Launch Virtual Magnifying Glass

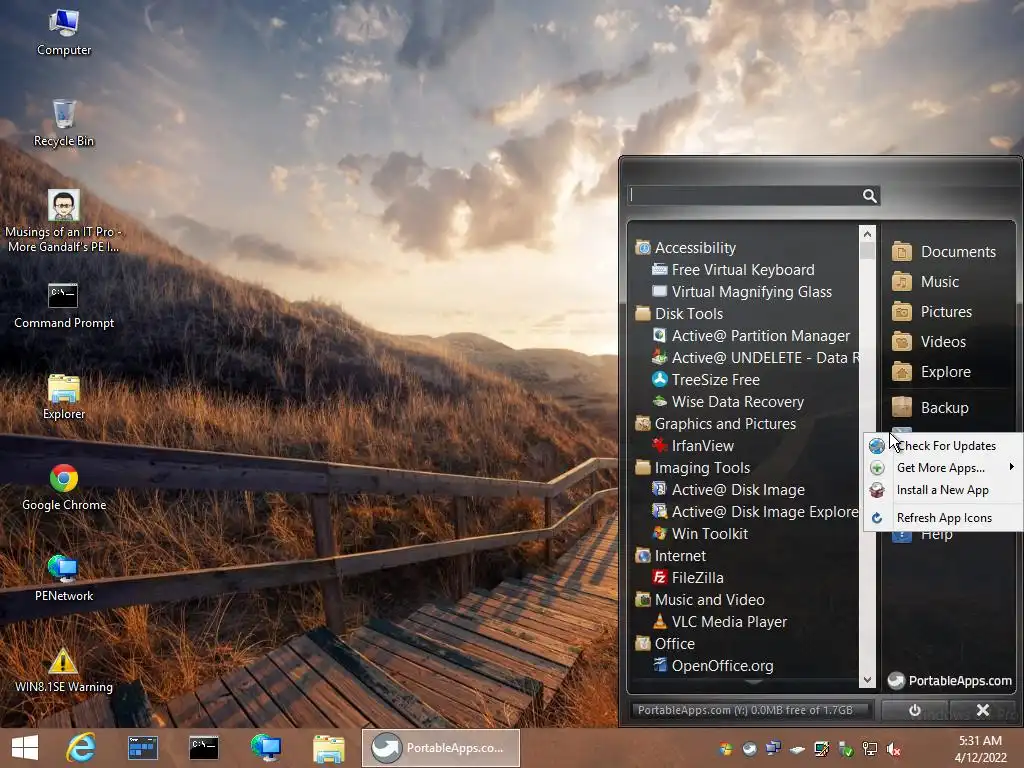click(741, 292)
